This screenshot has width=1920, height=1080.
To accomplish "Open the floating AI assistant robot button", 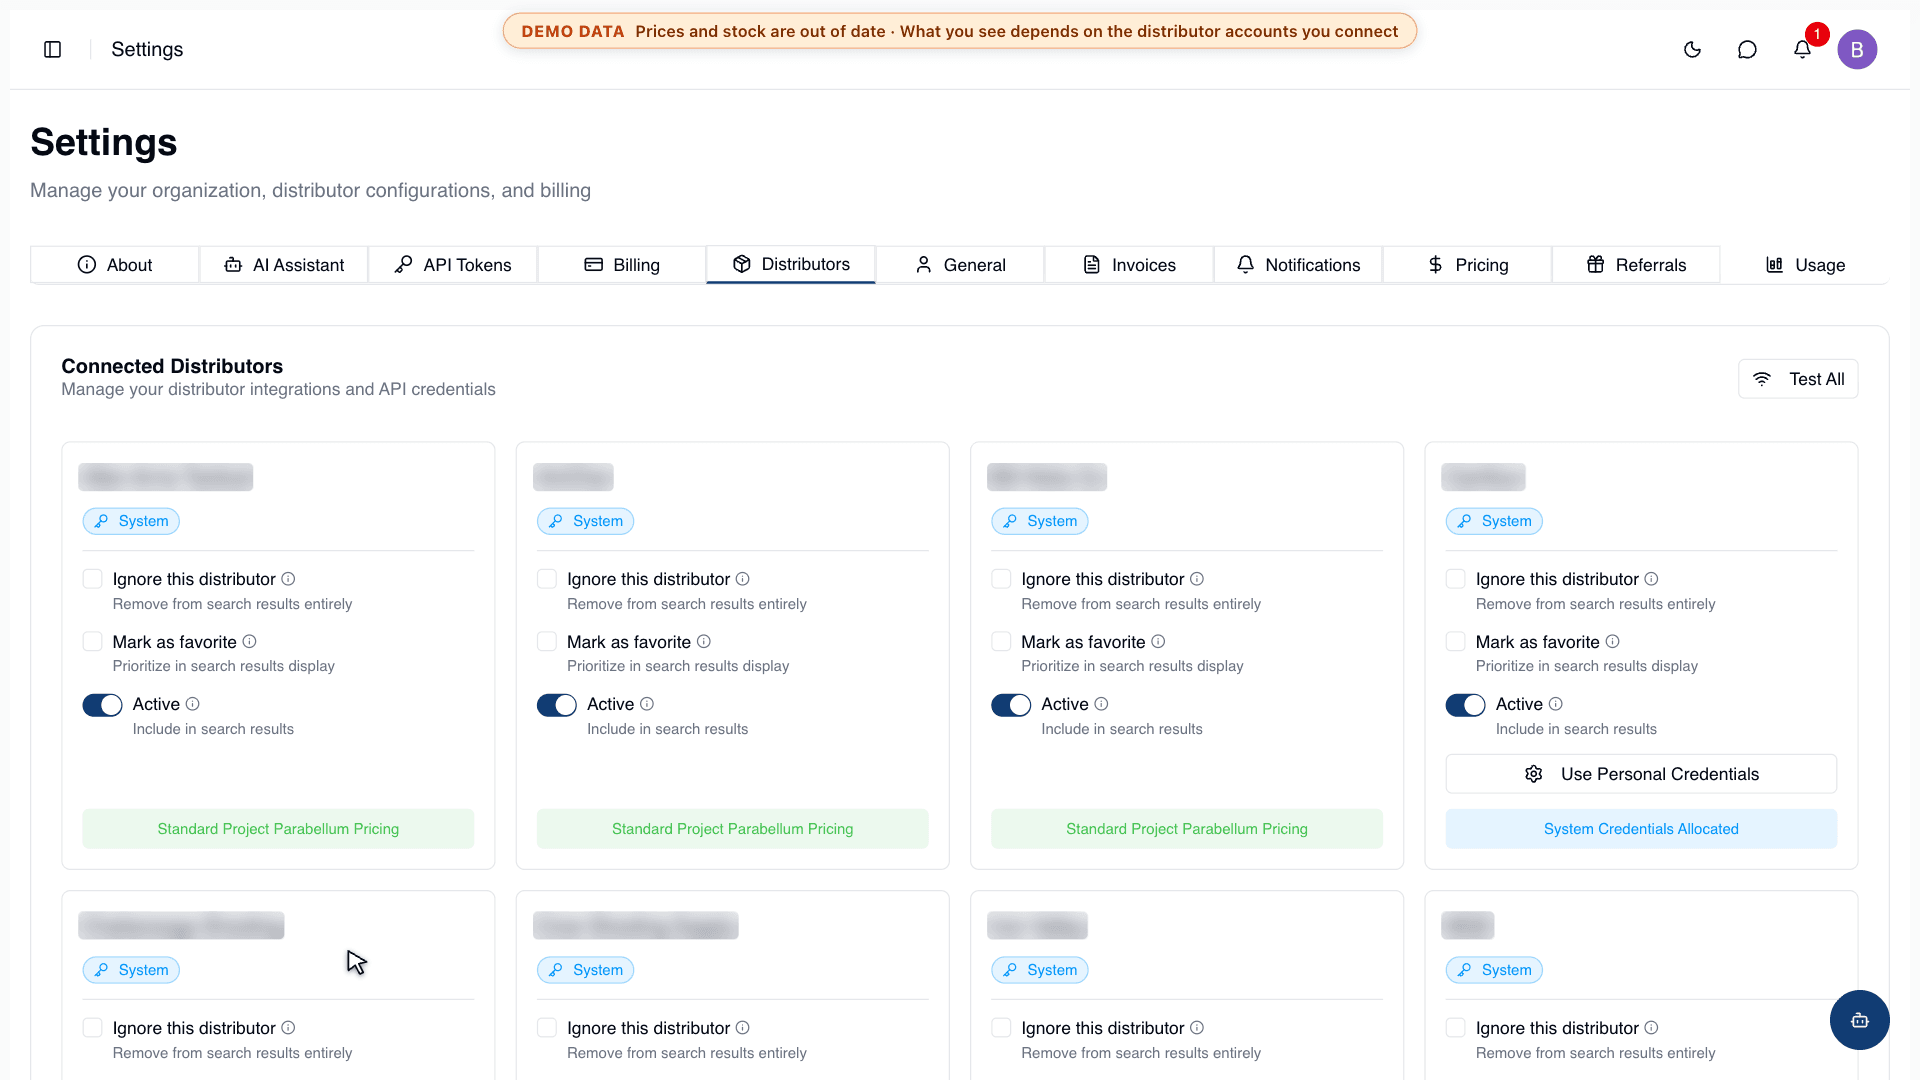I will [x=1859, y=1020].
